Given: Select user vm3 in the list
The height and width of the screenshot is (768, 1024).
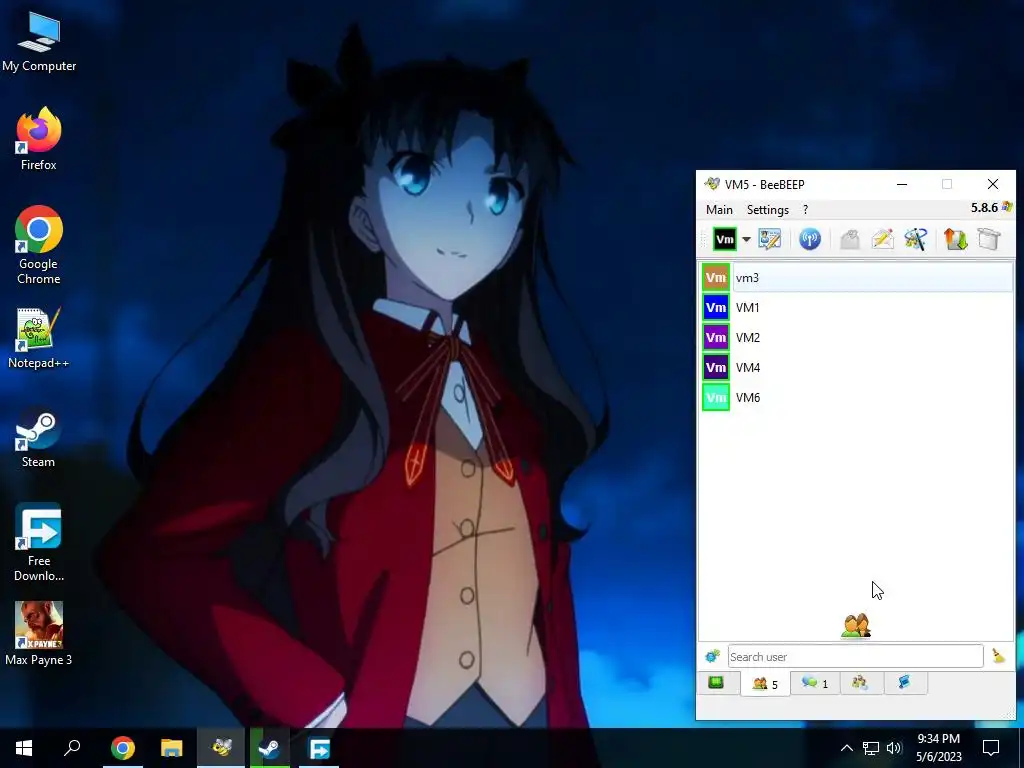Looking at the screenshot, I should (857, 278).
